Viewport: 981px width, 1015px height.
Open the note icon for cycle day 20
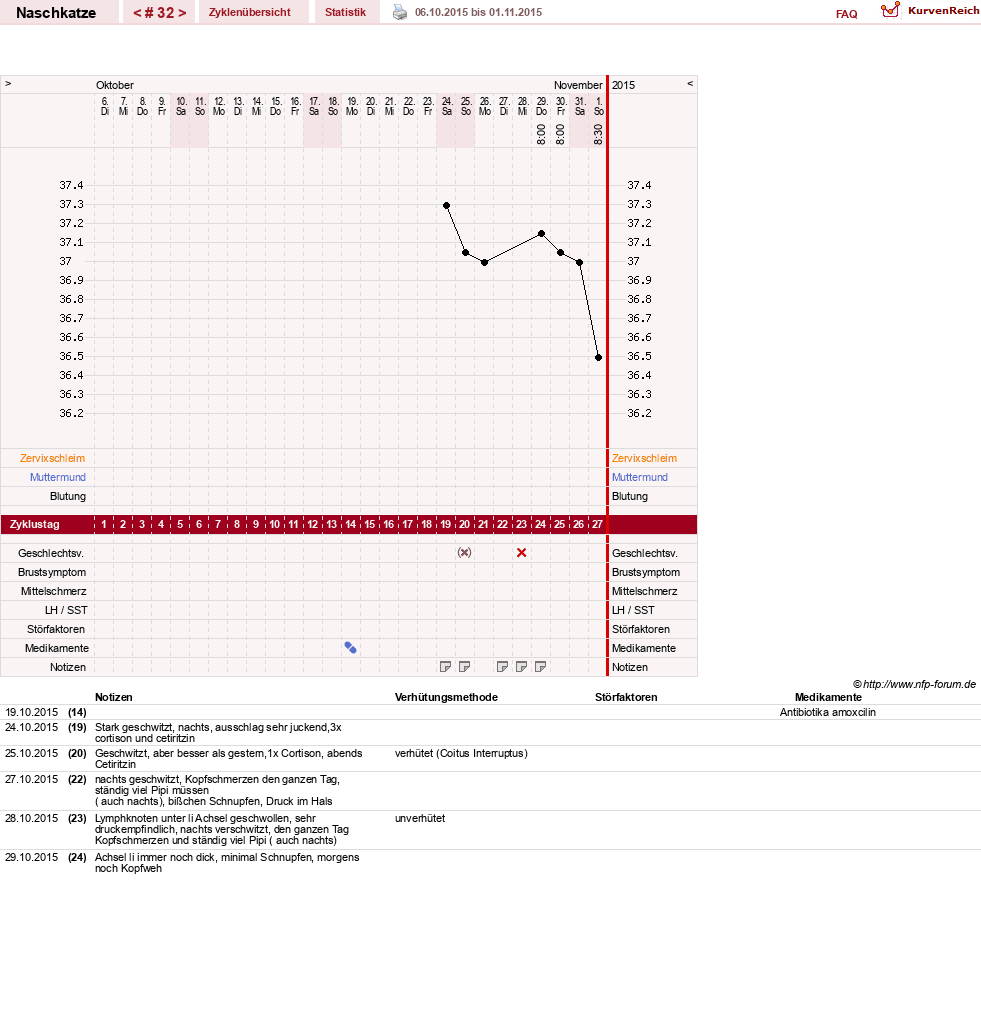coord(464,667)
